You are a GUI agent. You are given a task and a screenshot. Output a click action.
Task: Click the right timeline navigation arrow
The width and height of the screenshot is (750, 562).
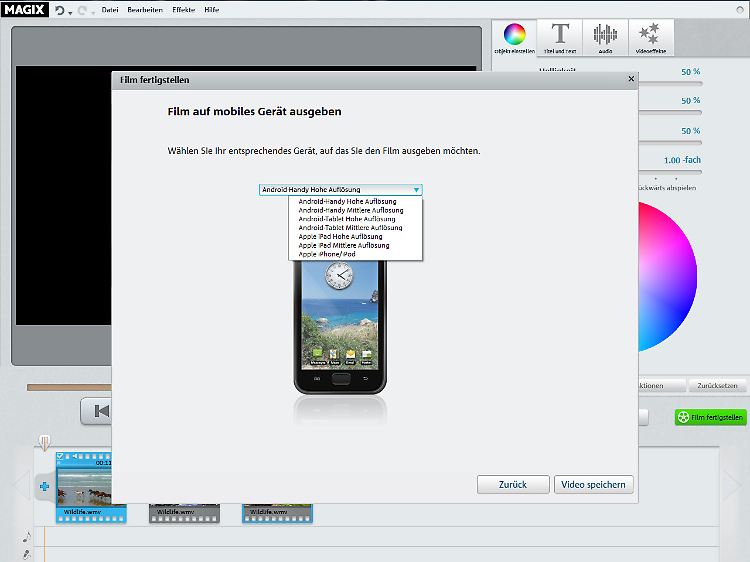[732, 485]
